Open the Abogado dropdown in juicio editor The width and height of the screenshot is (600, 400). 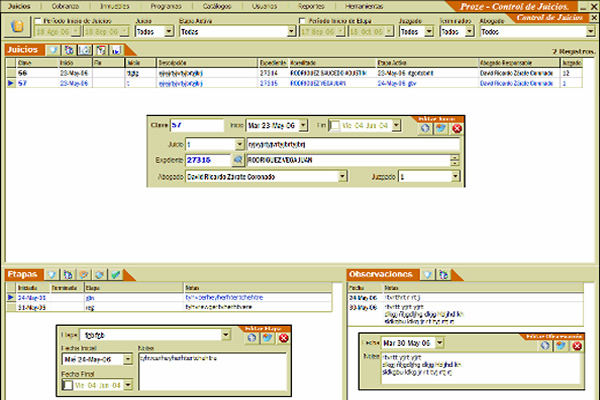[343, 176]
